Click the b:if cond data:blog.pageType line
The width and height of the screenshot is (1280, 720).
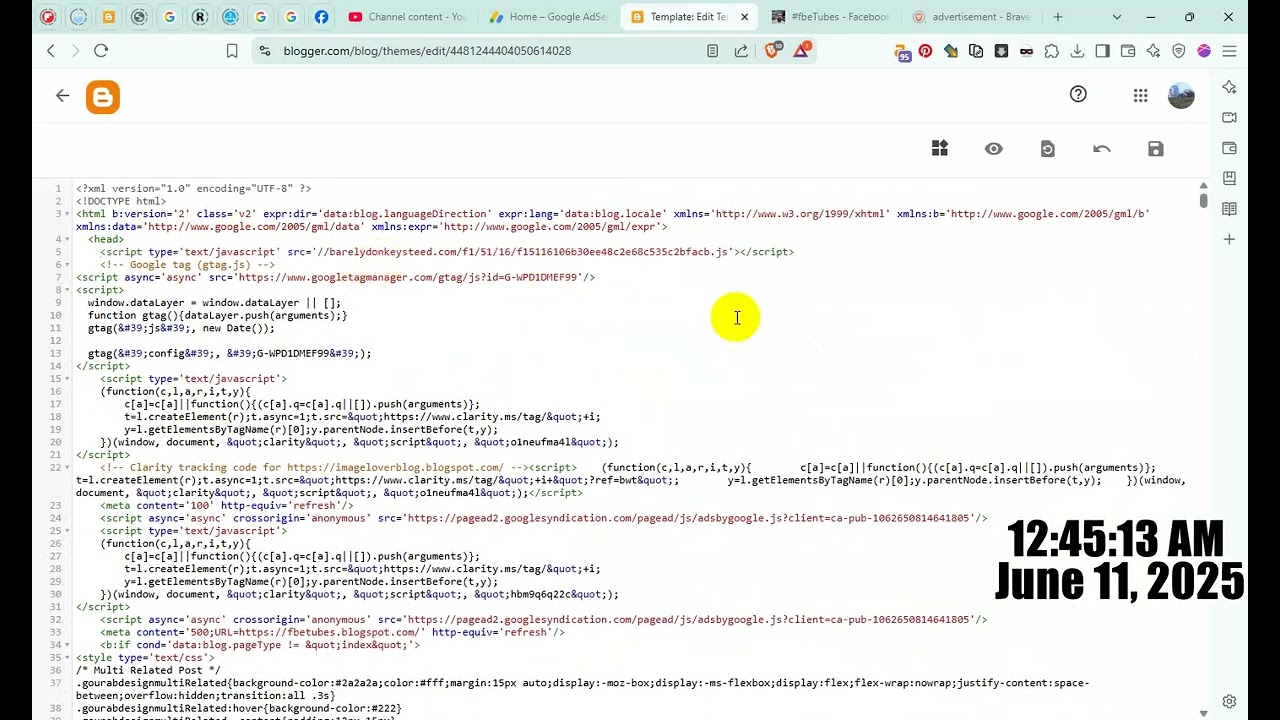260,645
